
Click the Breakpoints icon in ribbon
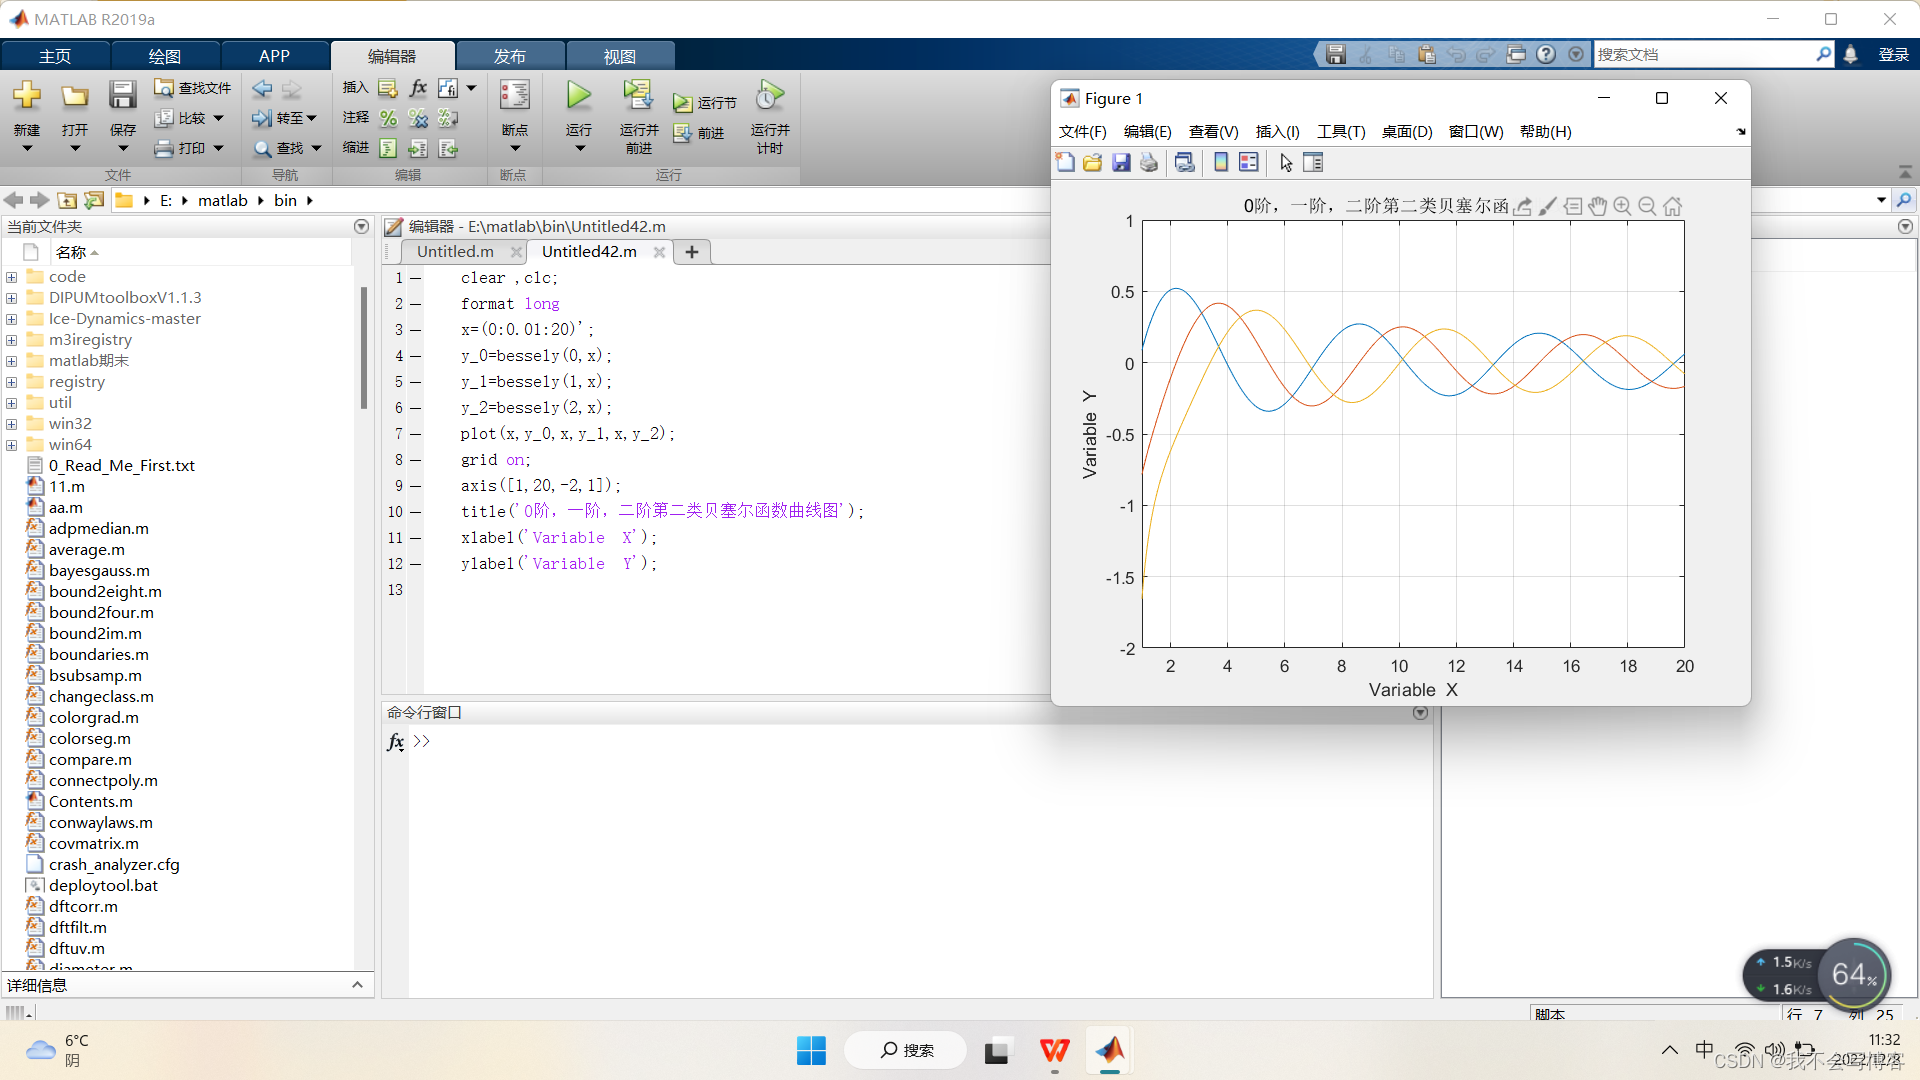514,97
